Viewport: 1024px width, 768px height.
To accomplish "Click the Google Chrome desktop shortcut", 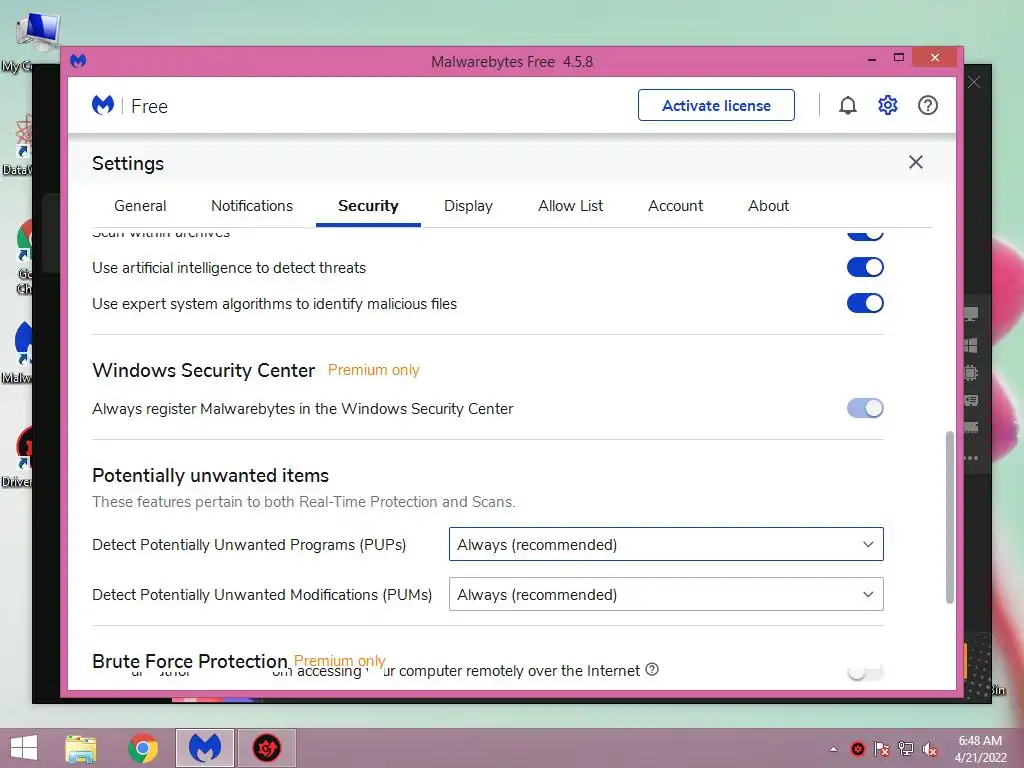I will point(25,242).
